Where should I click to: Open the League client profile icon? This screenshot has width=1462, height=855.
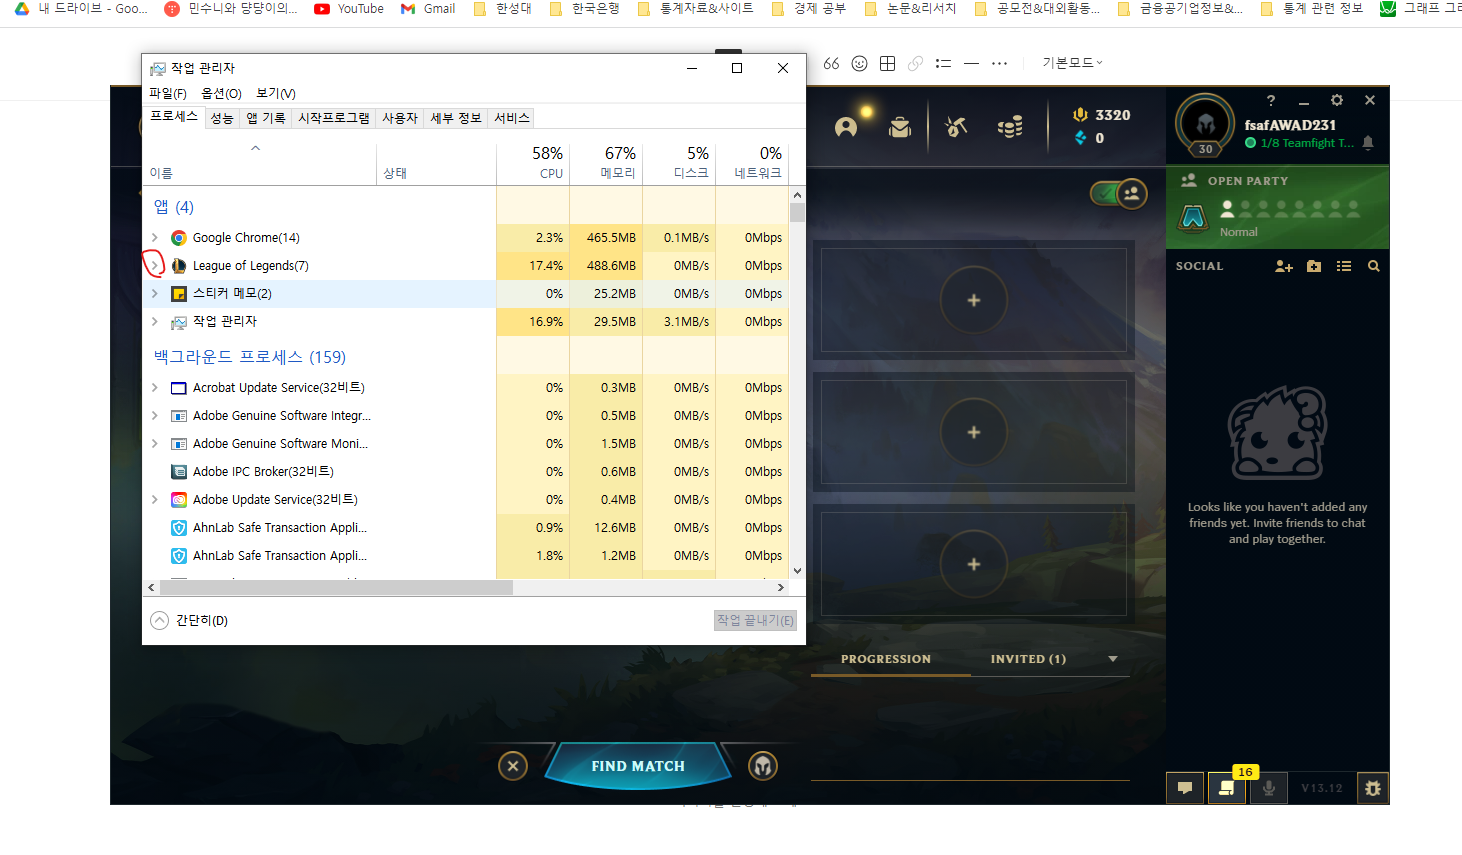(846, 127)
